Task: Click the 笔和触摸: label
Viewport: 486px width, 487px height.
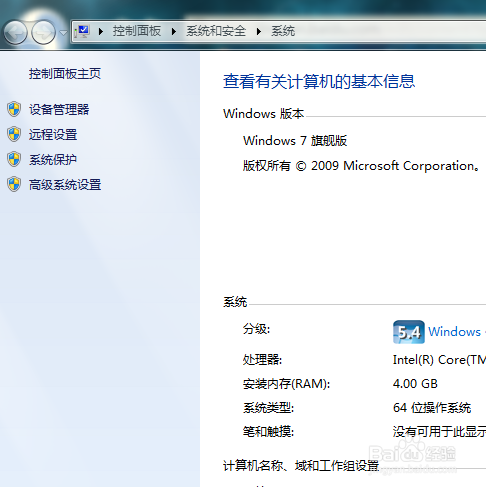Action: tap(268, 432)
